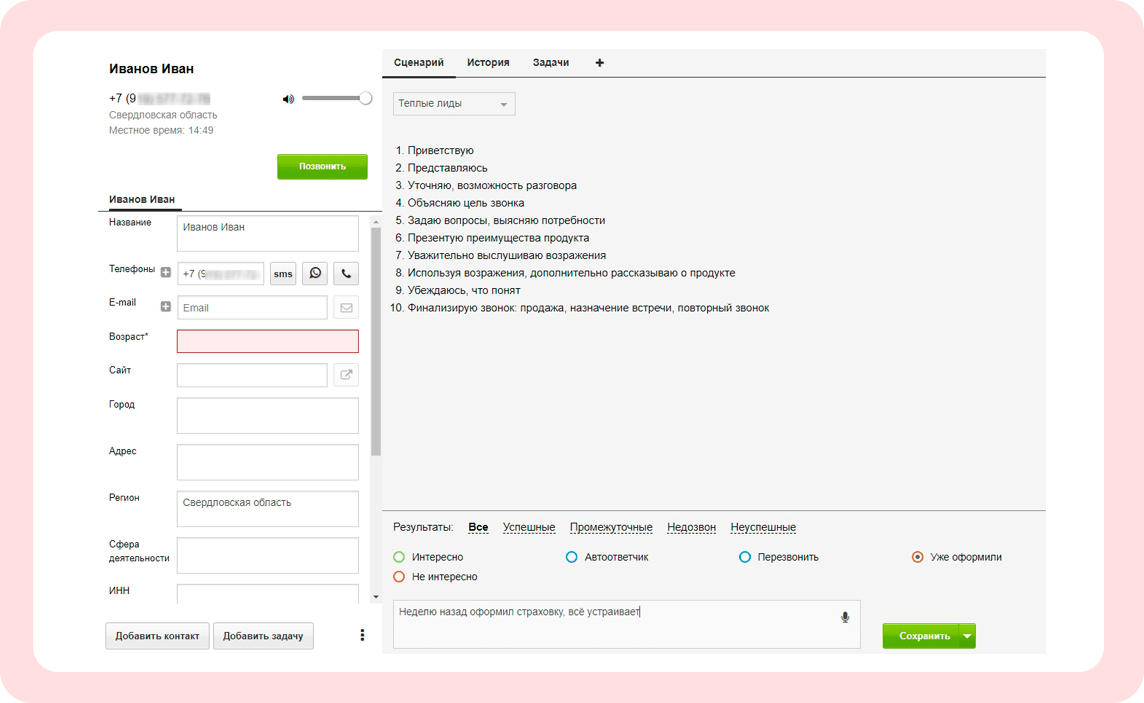Screen dimensions: 1144x703
Task: Click the add E-mail plus icon
Action: [166, 306]
